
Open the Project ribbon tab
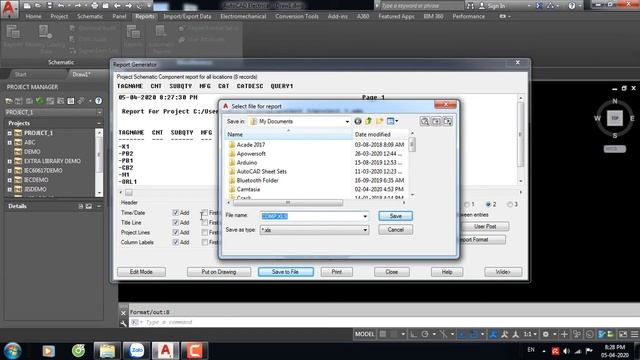tap(59, 16)
